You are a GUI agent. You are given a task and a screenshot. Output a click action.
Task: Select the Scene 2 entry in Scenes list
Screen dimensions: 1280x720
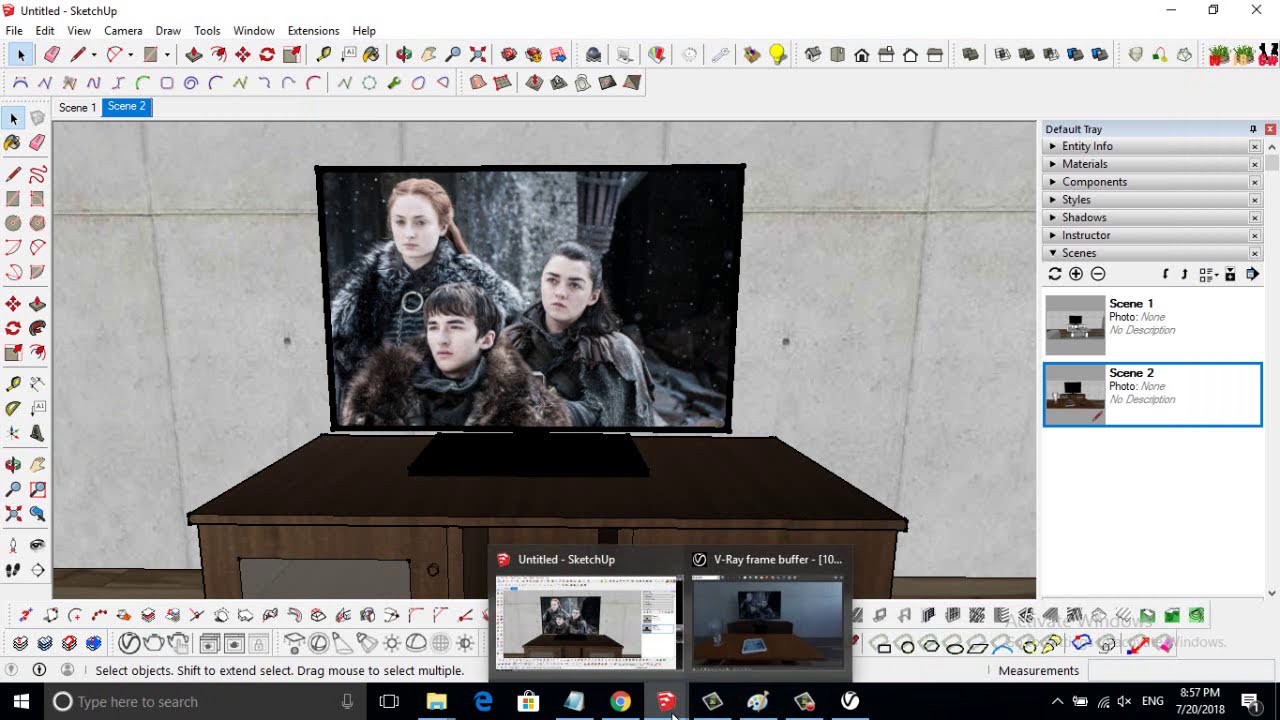coord(1153,395)
